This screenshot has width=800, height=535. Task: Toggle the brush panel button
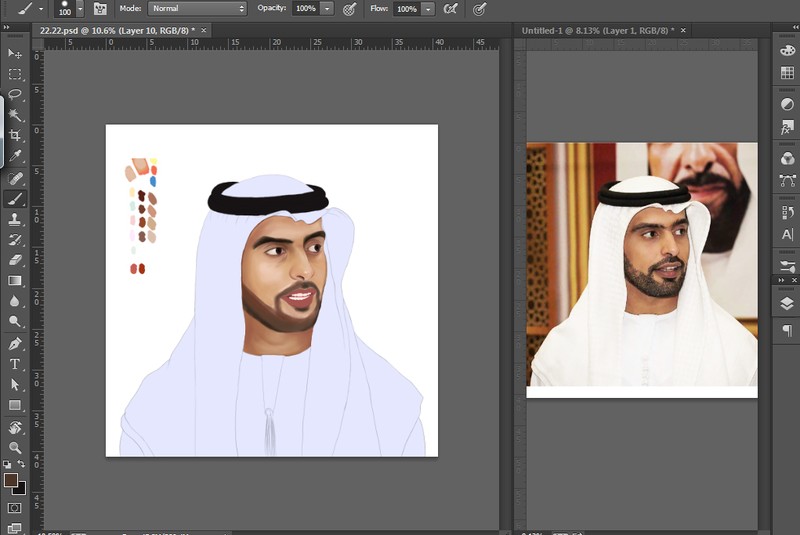pyautogui.click(x=100, y=9)
